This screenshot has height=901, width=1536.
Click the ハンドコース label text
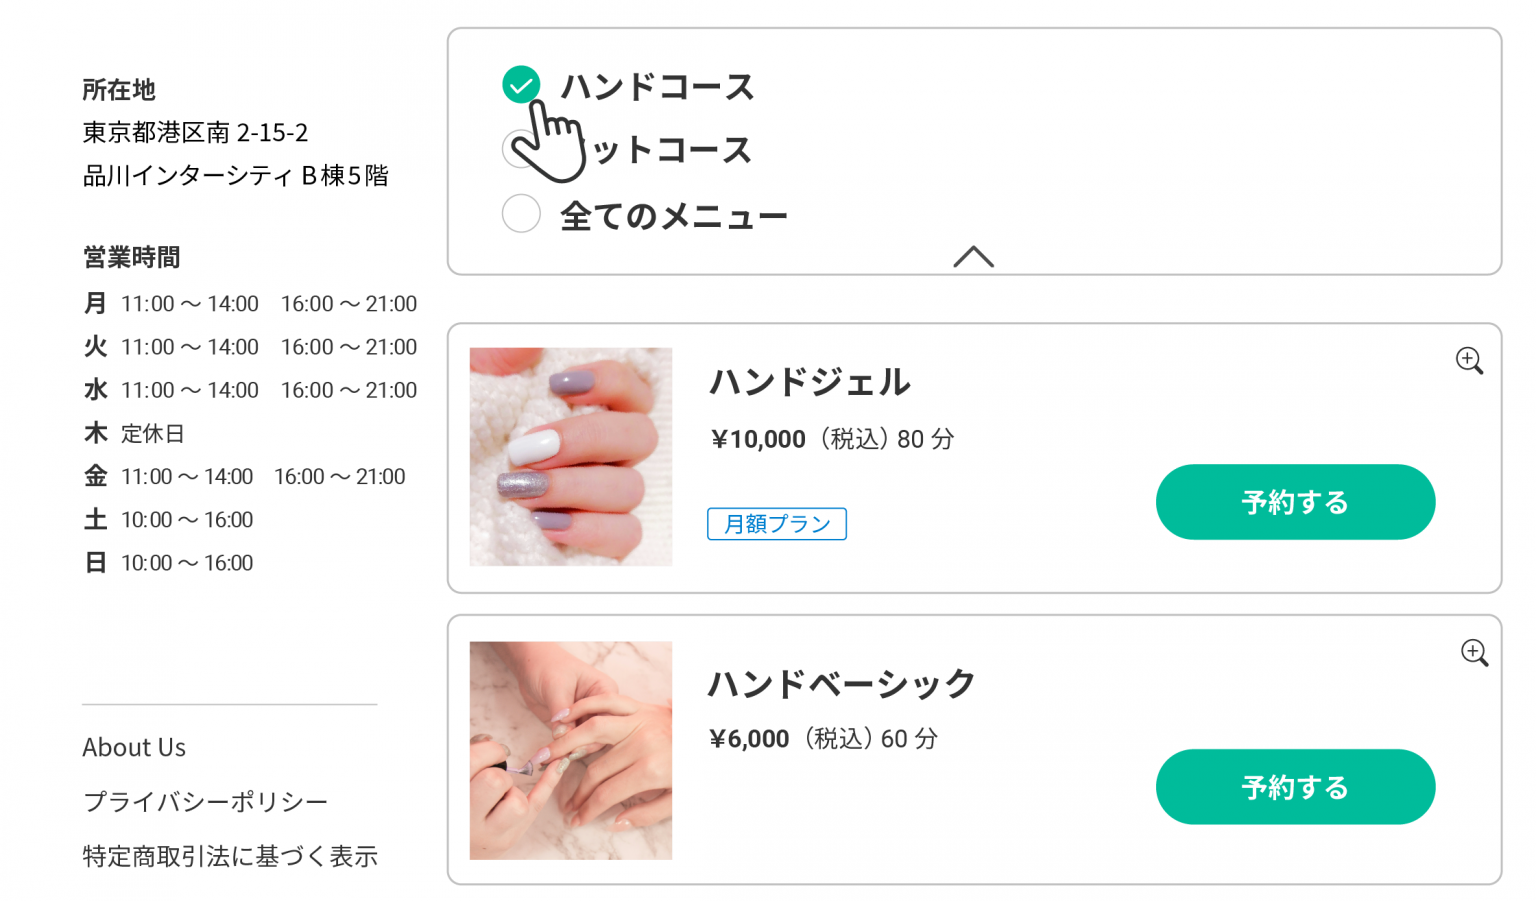coord(657,87)
